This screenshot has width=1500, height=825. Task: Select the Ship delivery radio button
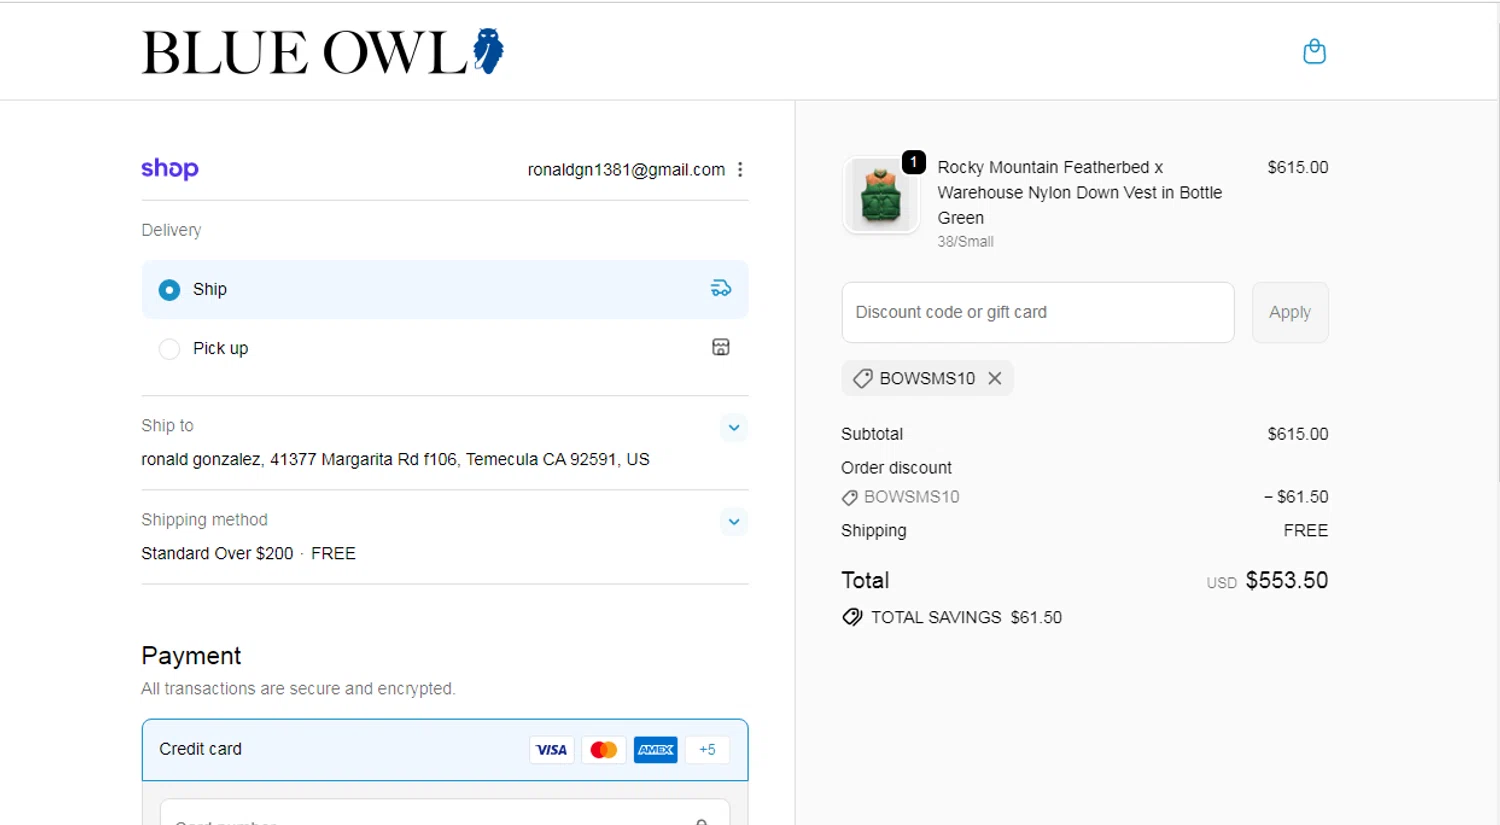pos(170,290)
